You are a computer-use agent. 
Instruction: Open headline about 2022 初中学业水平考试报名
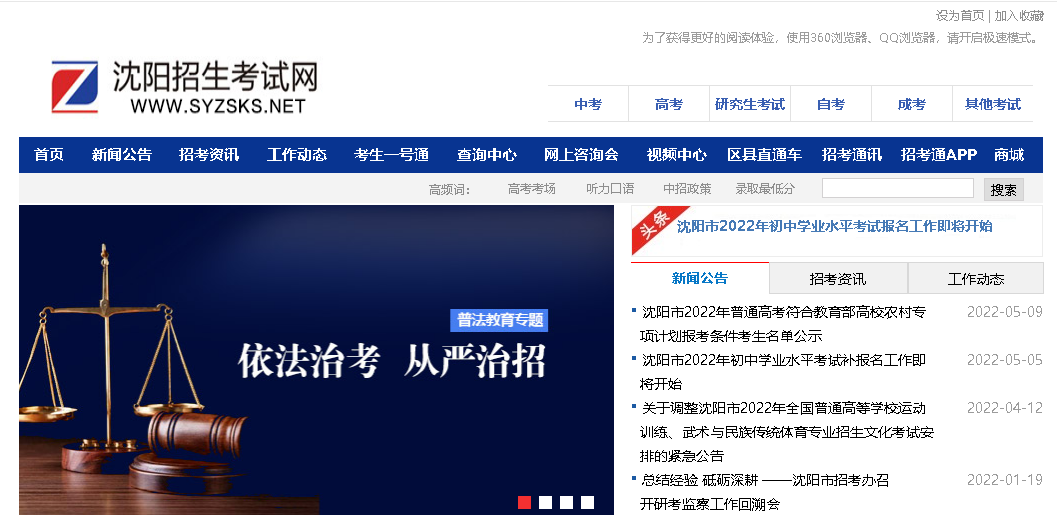pyautogui.click(x=834, y=226)
